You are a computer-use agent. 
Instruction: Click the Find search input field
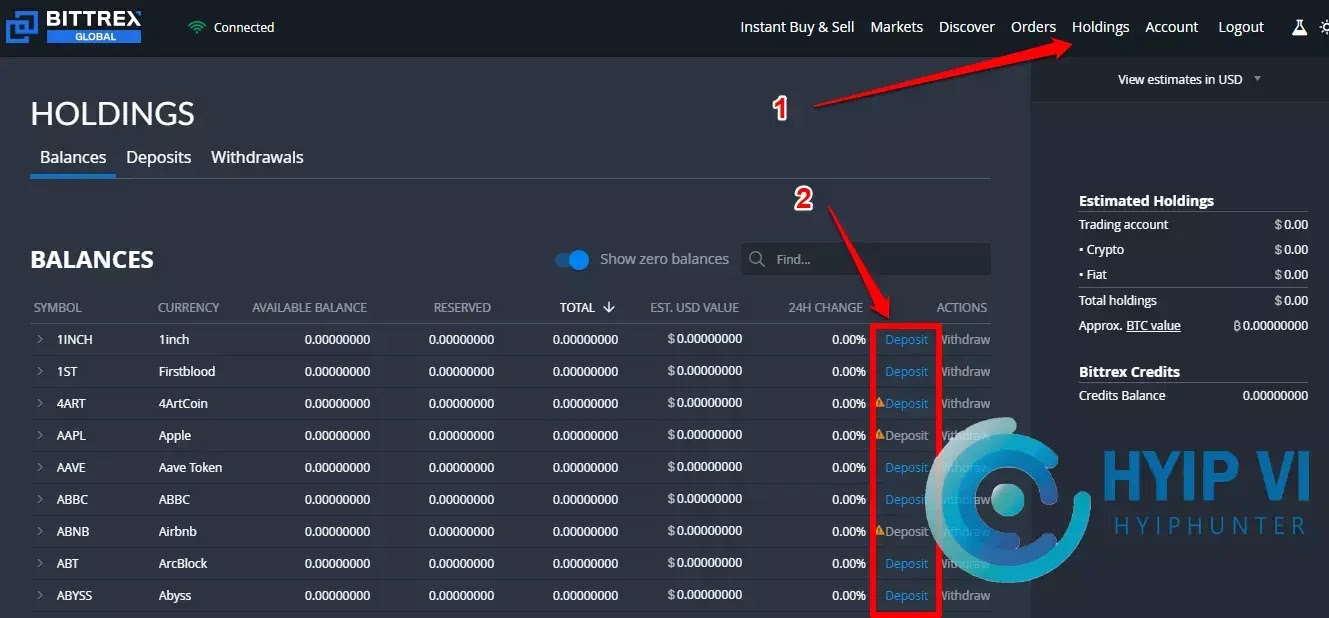point(866,259)
